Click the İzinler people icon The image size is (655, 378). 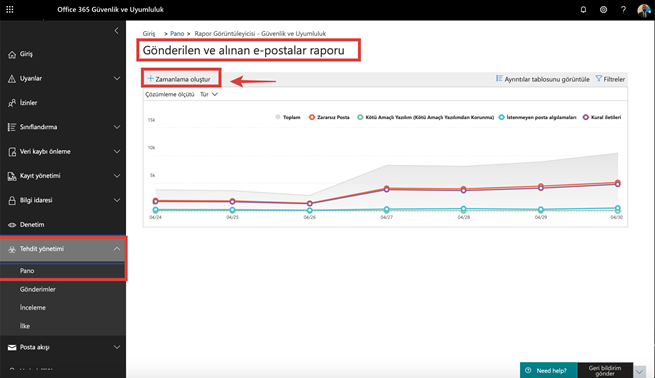[12, 103]
